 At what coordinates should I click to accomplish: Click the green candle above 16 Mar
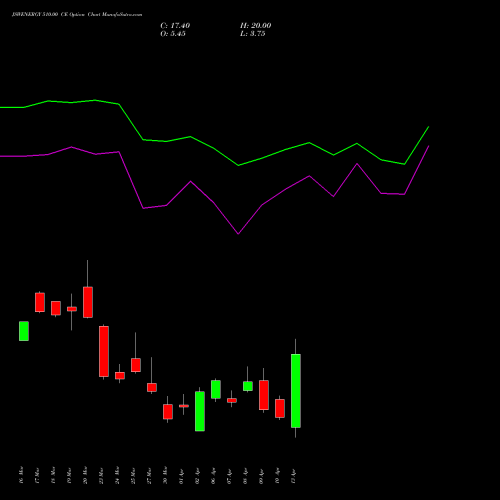tap(24, 331)
